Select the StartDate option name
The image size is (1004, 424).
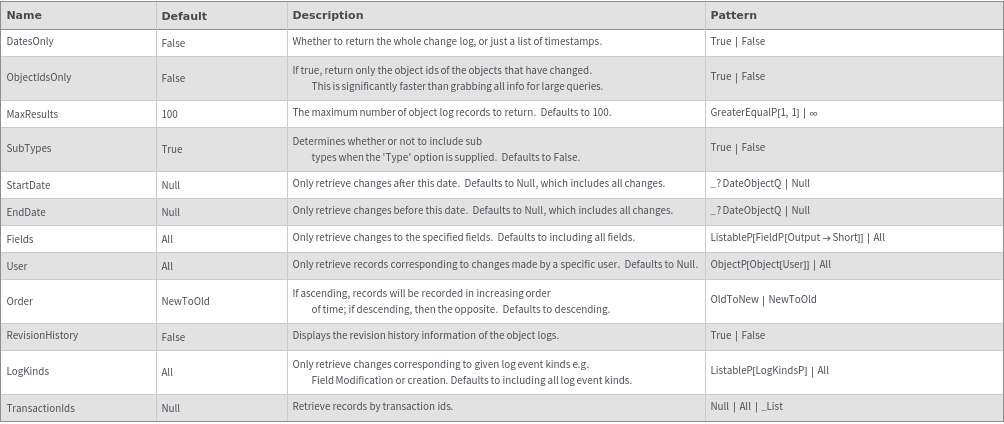click(x=29, y=185)
